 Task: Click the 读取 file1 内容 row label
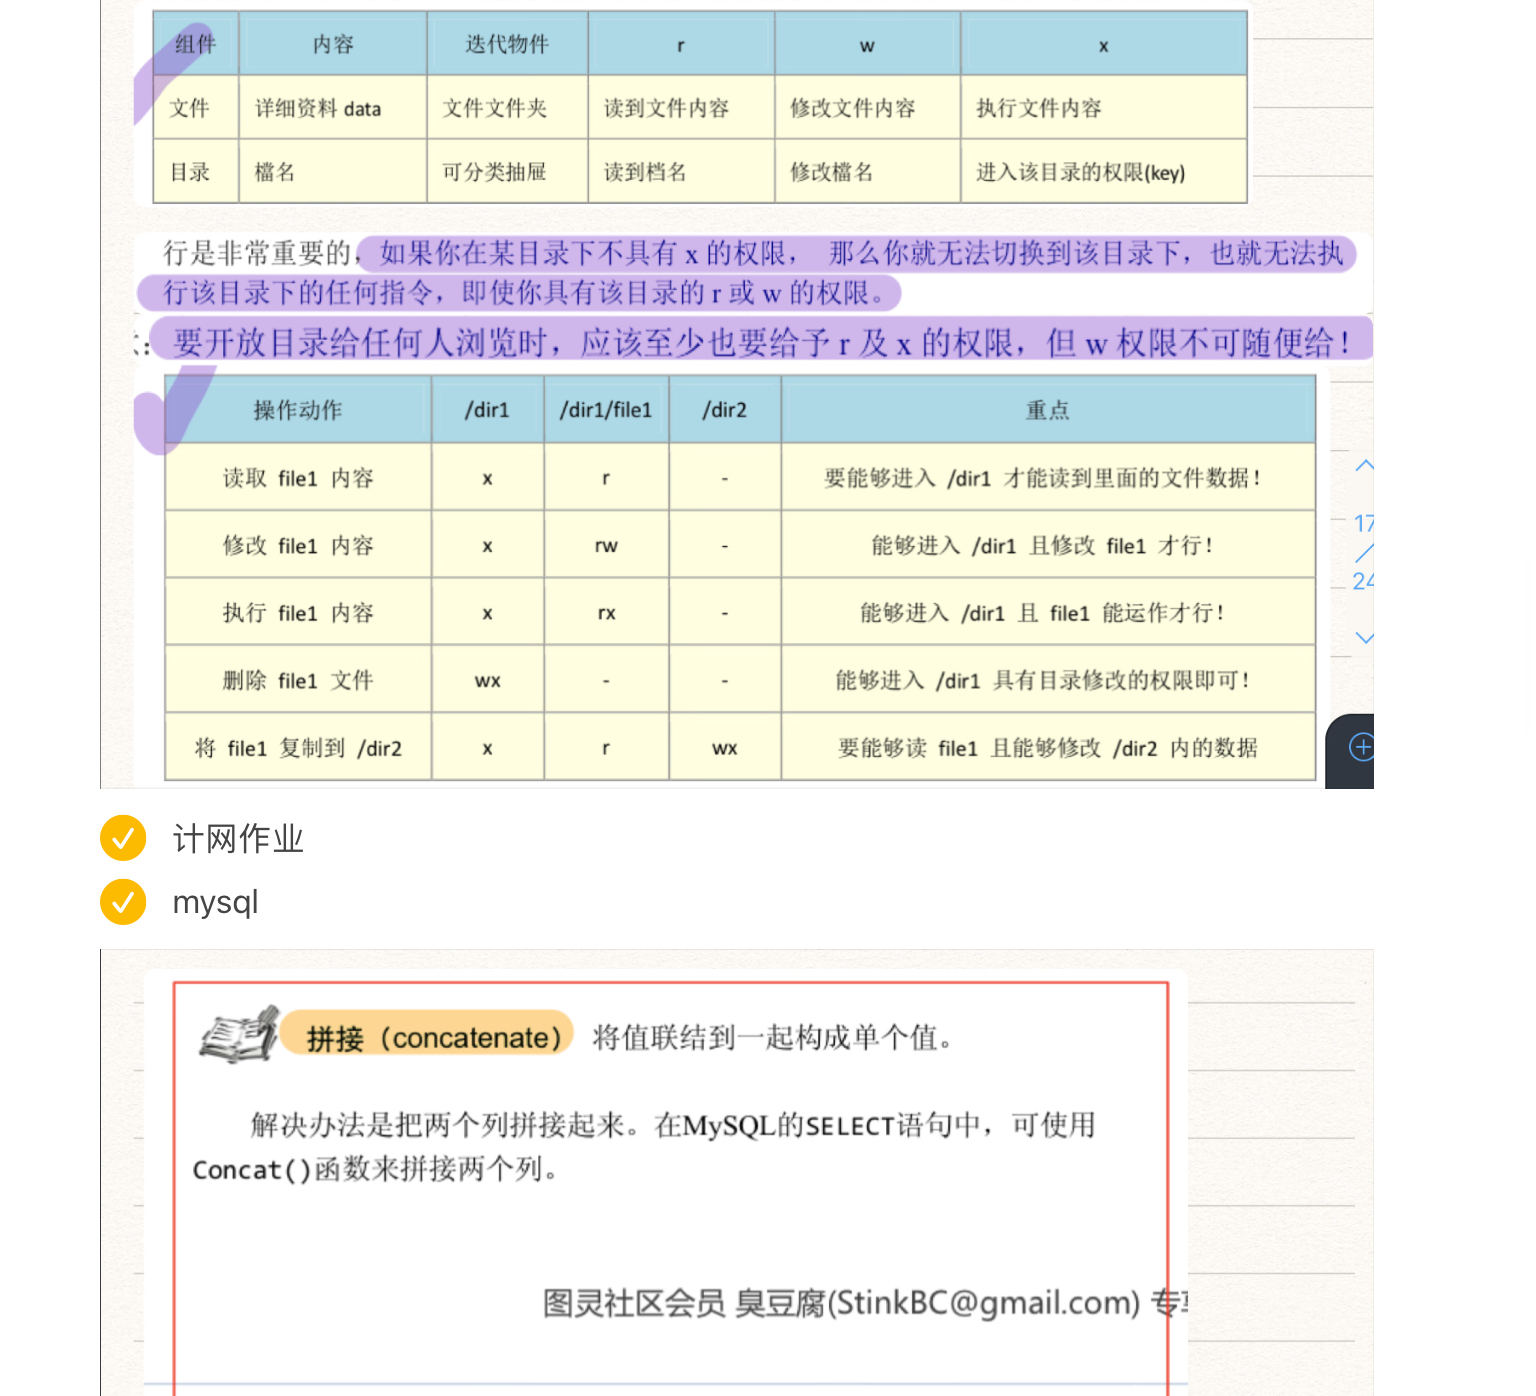pyautogui.click(x=298, y=478)
